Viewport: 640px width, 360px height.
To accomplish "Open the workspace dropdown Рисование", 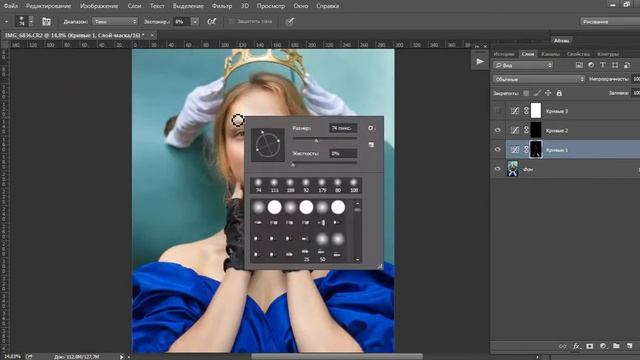I will [610, 22].
